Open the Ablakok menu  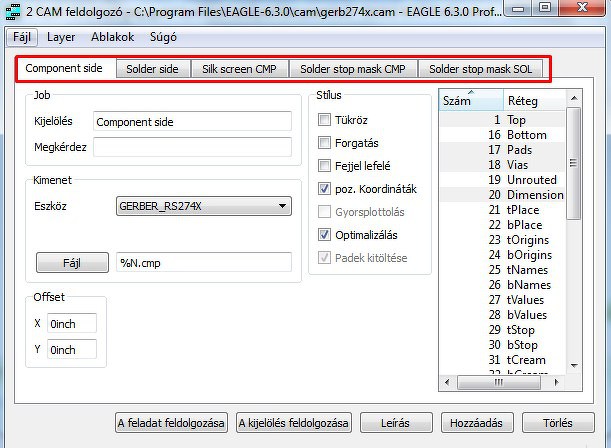(x=112, y=37)
